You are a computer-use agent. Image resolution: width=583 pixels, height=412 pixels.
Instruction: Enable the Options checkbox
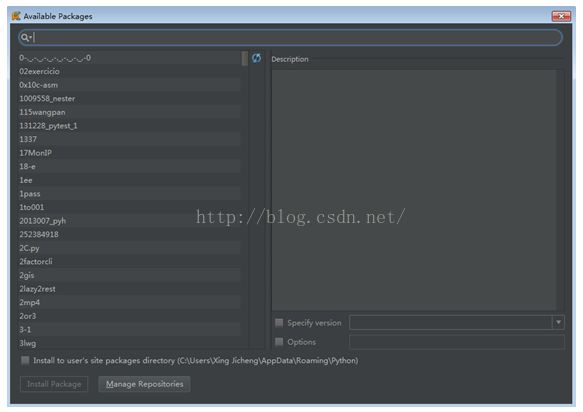(x=279, y=342)
